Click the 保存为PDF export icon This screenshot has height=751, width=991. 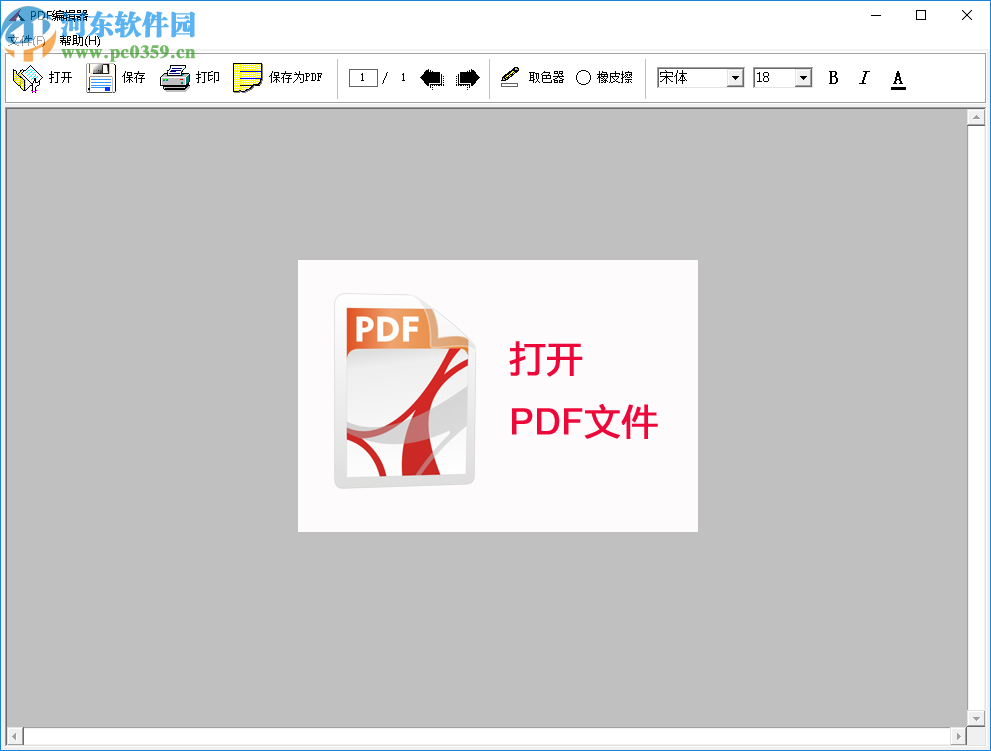[245, 77]
